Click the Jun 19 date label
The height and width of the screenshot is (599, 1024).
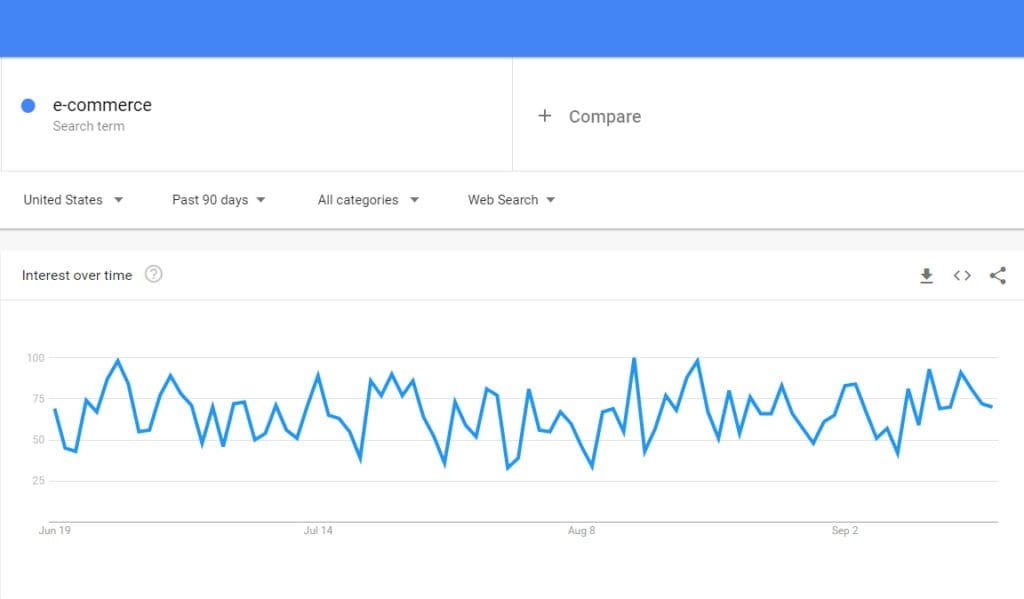tap(55, 530)
